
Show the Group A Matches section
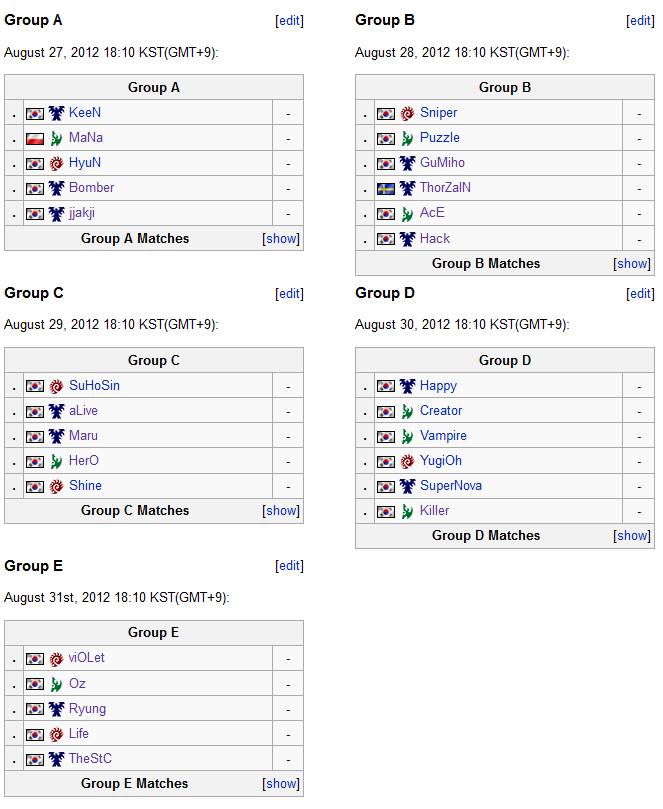click(281, 239)
